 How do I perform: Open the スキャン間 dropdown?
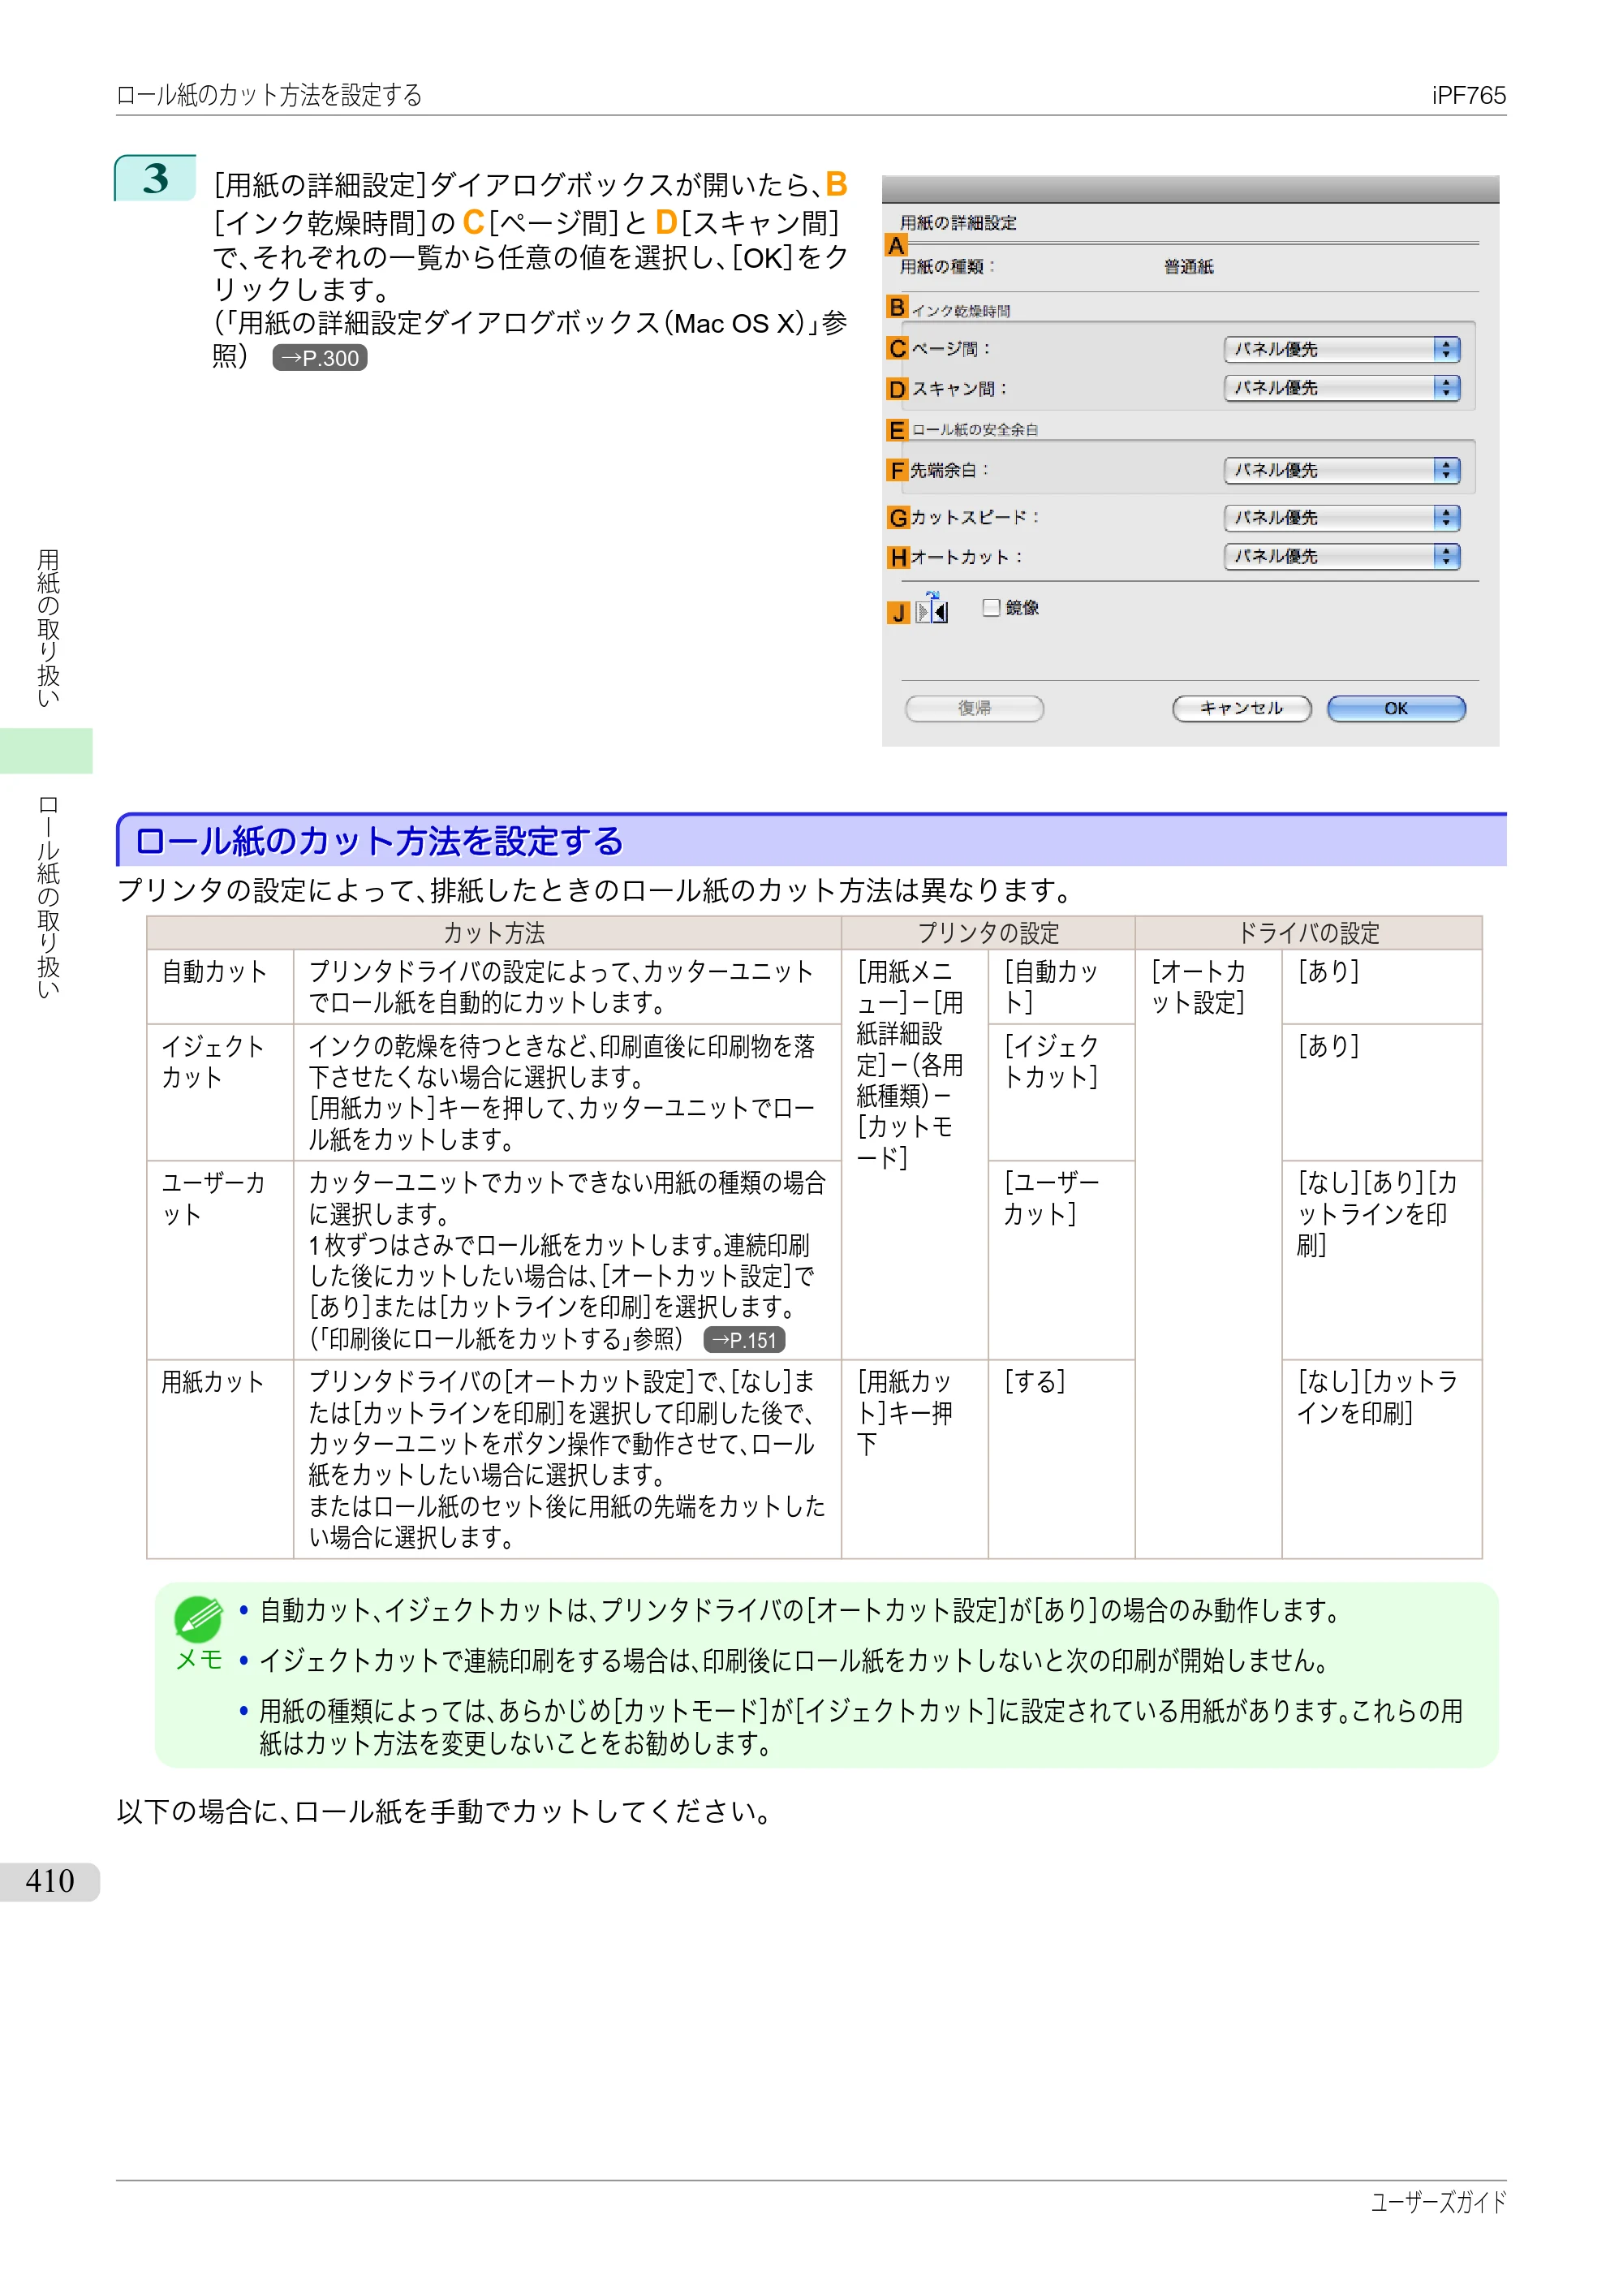[1341, 388]
